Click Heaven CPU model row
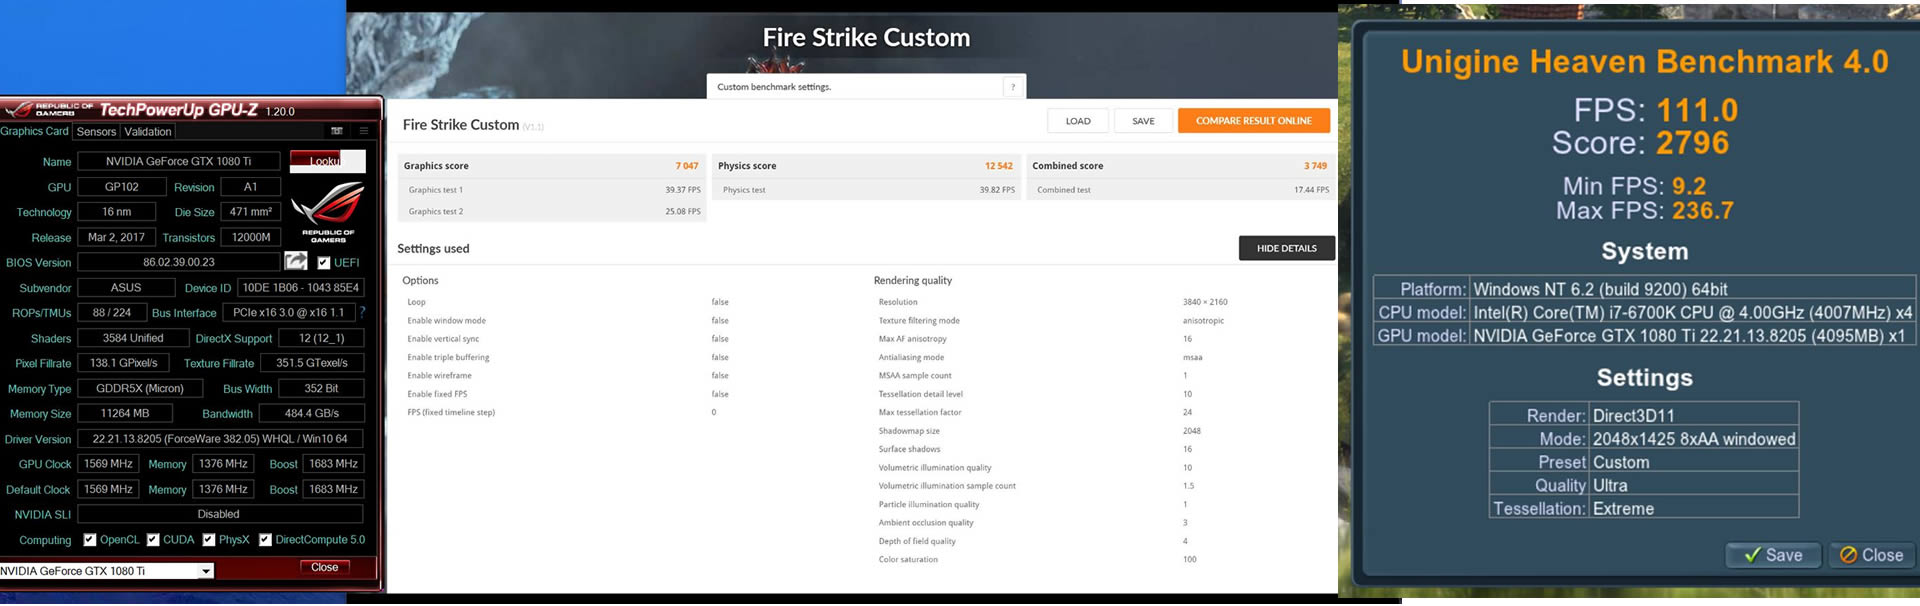 (1644, 313)
